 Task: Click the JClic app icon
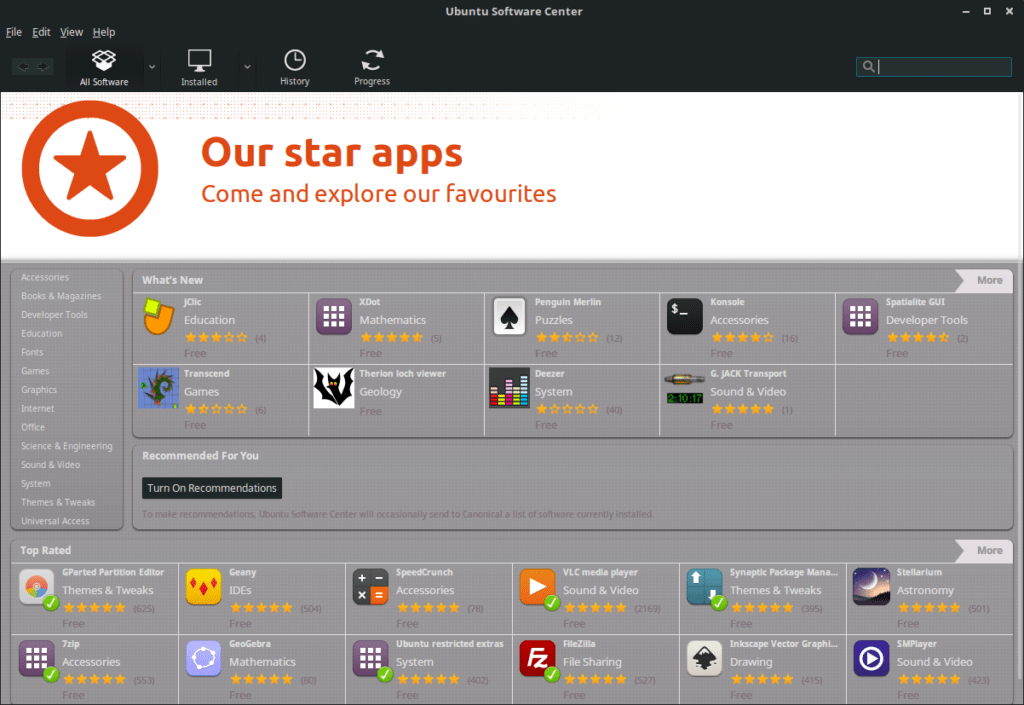pyautogui.click(x=158, y=316)
